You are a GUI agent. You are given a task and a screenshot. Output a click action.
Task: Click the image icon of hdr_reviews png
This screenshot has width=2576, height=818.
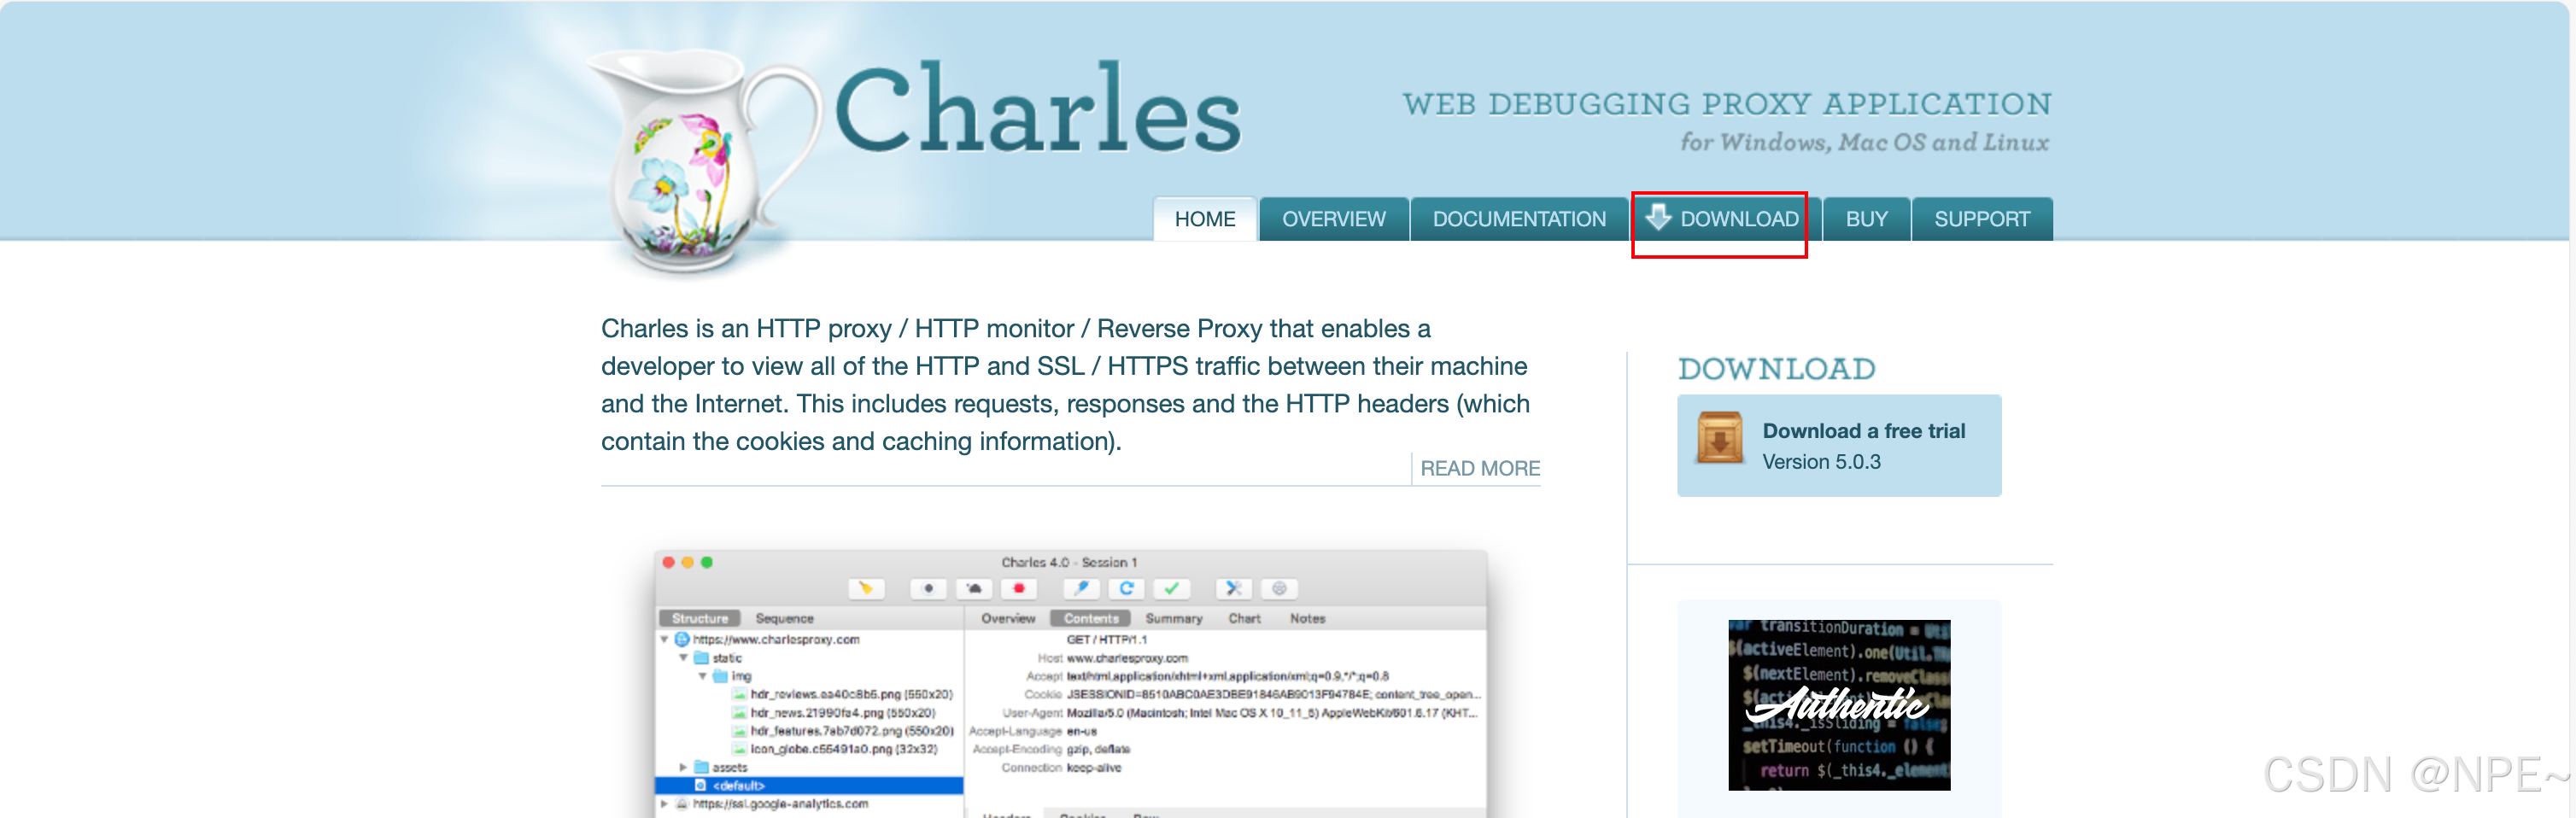pos(740,695)
